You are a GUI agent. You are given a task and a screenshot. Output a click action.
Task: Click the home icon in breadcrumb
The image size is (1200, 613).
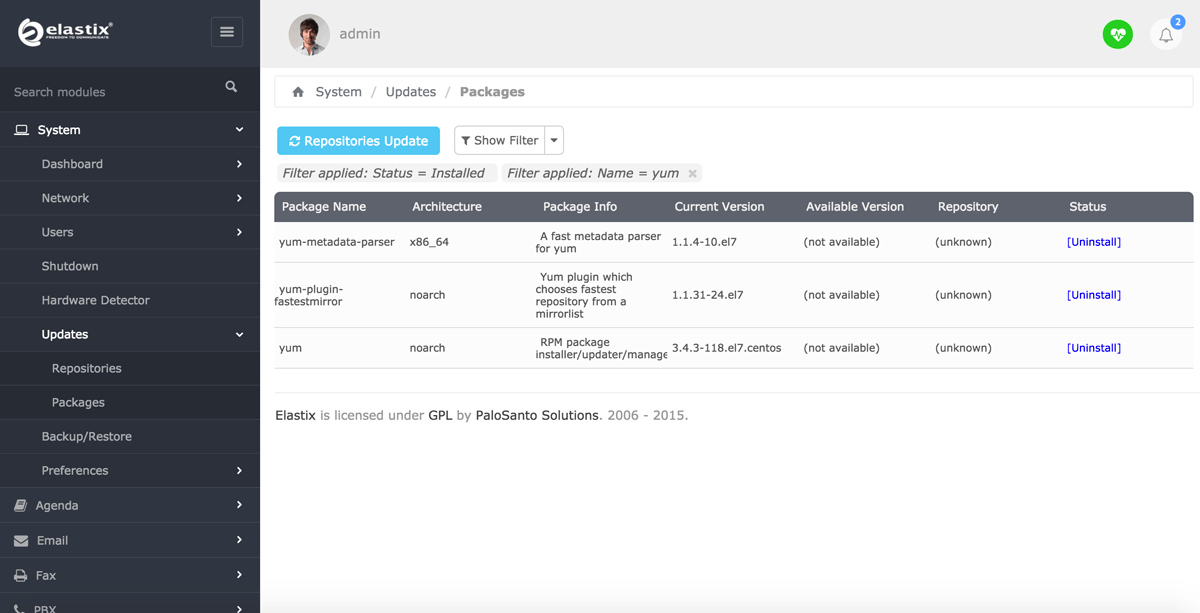[x=298, y=92]
